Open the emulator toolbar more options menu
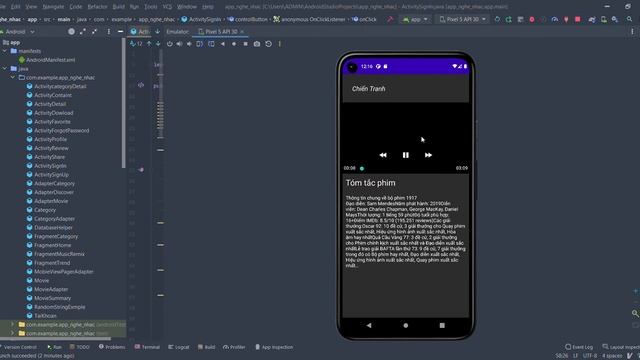Viewport: 640px width, 360px height. coord(280,44)
